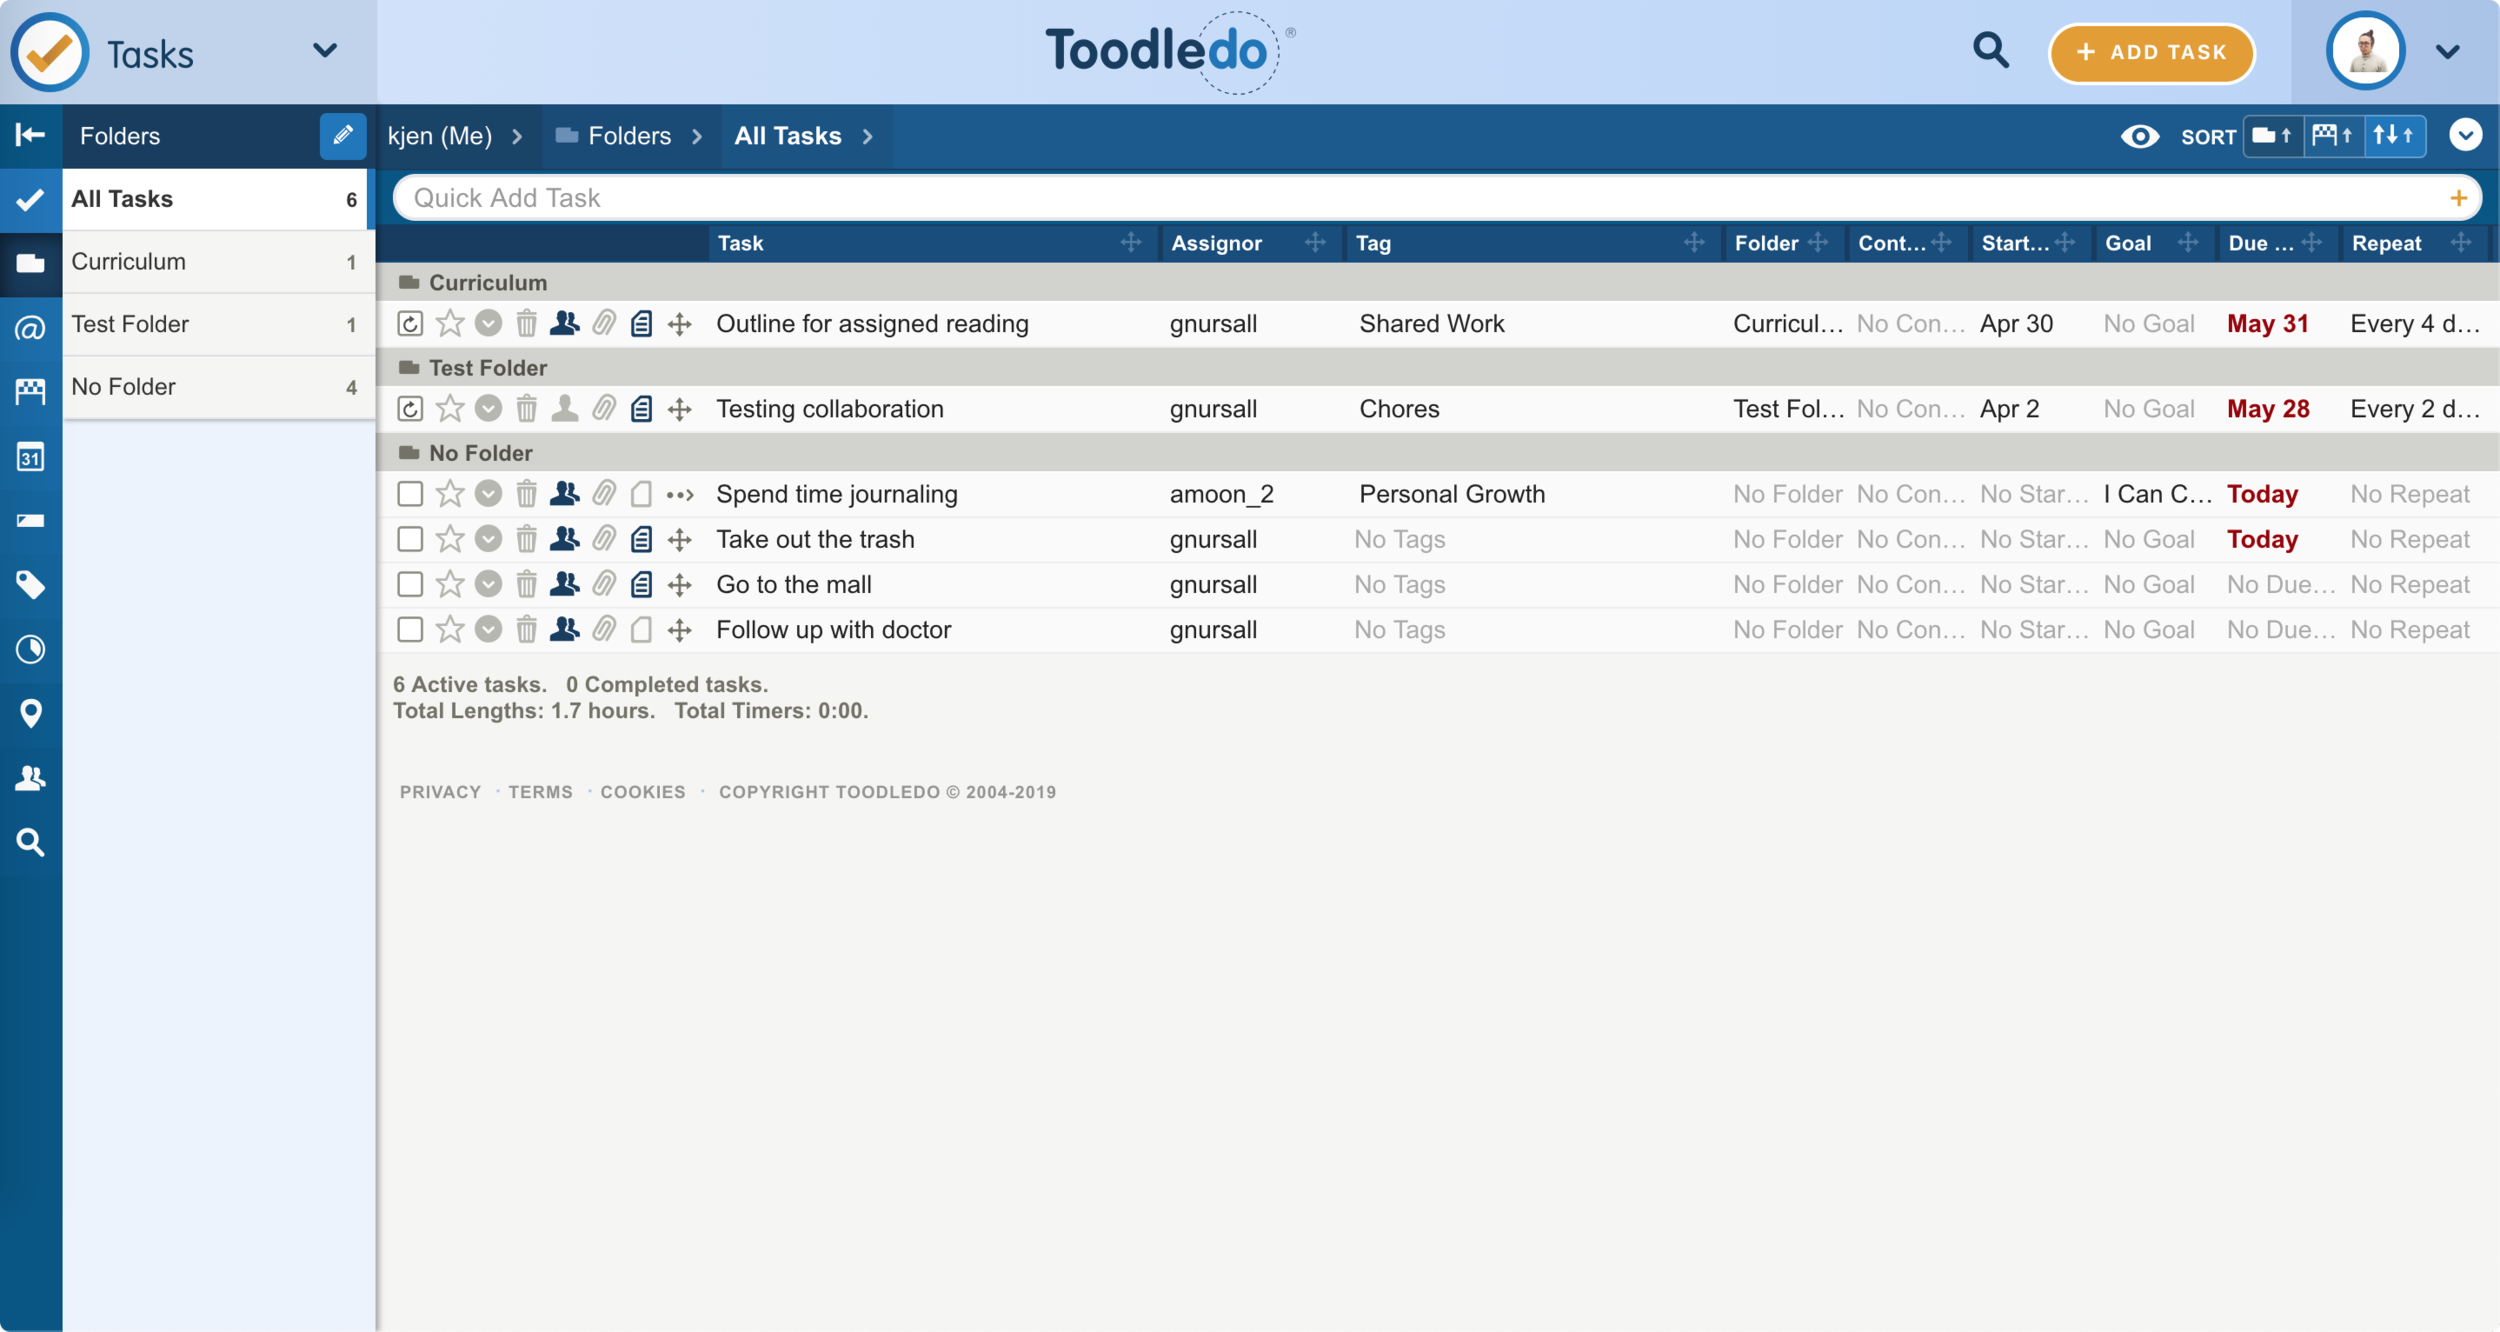Check off 'Take out the trash'

[x=410, y=539]
